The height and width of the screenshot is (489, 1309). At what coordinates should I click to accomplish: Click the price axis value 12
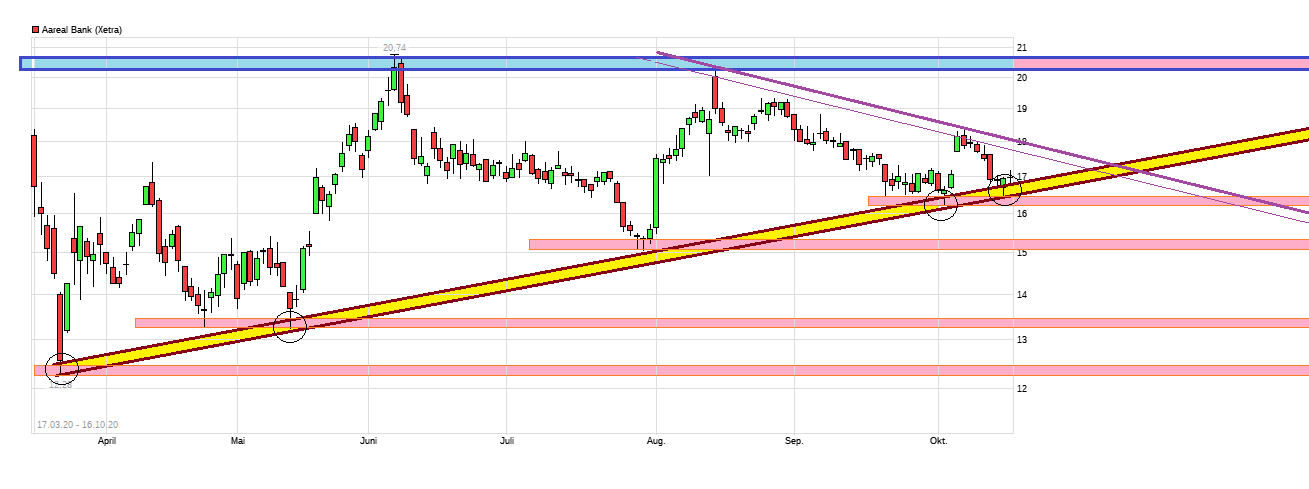pyautogui.click(x=1022, y=388)
